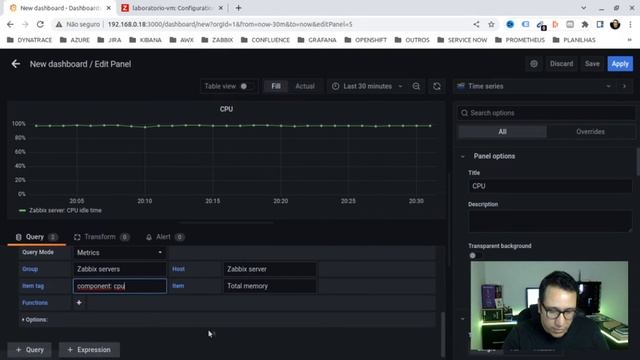The image size is (640, 360).
Task: Switch to the Transform tab
Action: click(x=102, y=237)
